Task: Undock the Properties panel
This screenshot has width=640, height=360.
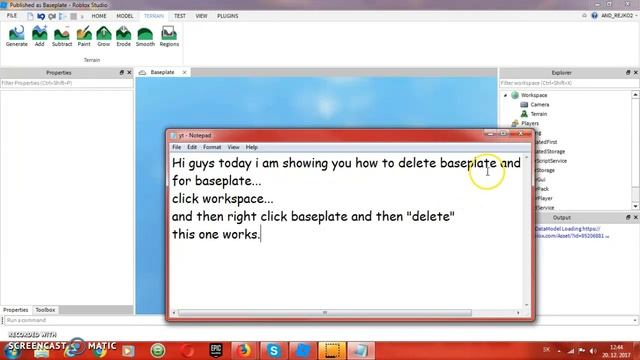Action: click(x=121, y=72)
